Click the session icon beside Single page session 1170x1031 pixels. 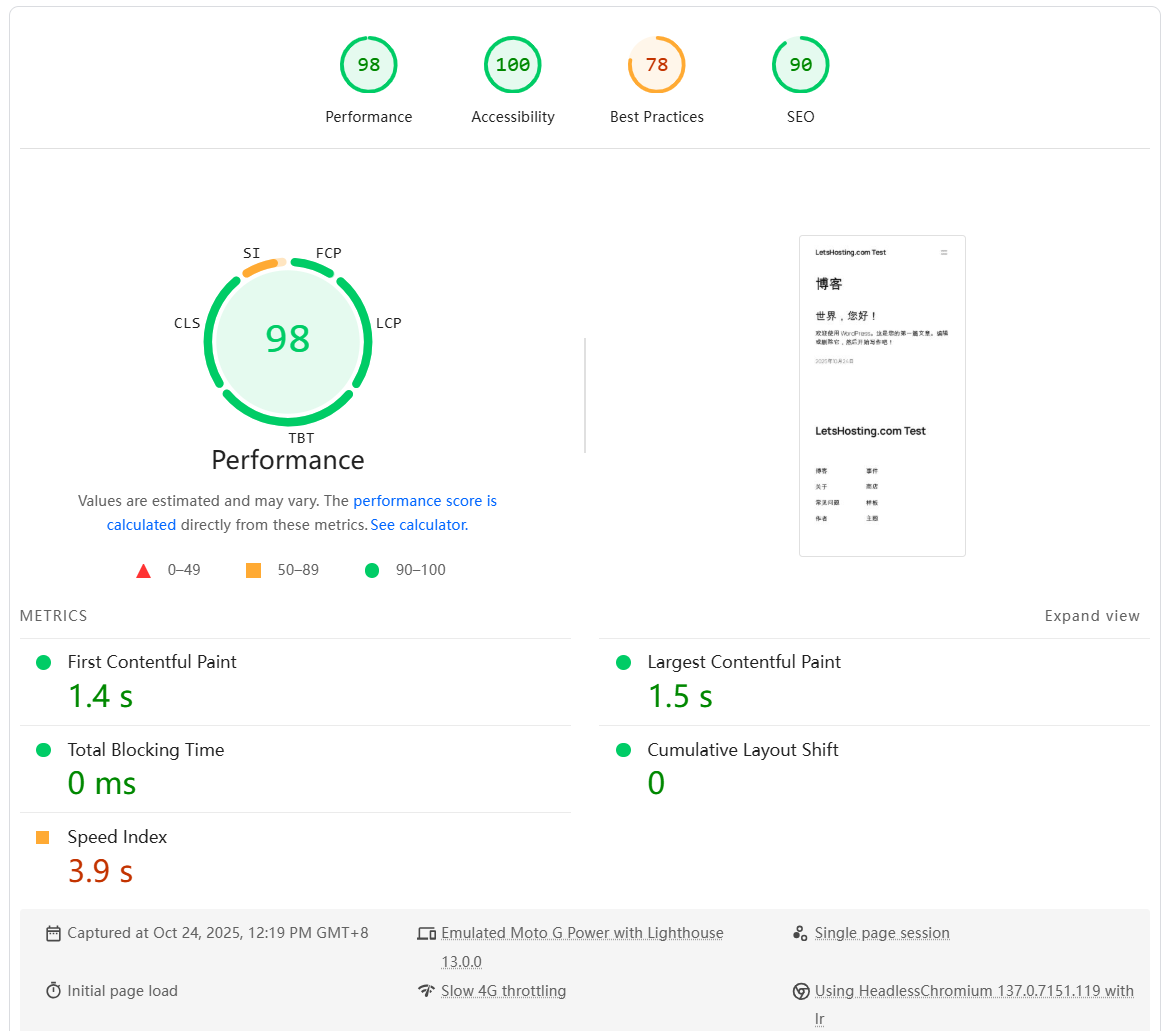click(x=800, y=933)
